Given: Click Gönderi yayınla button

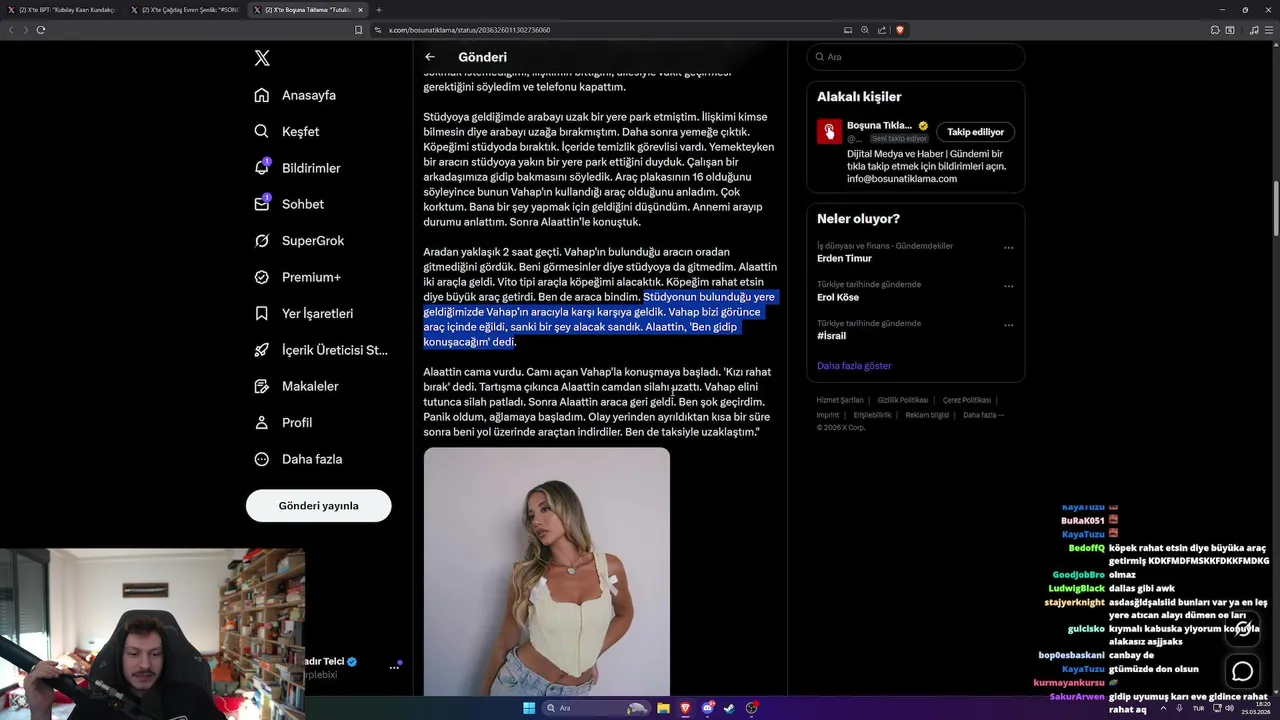Looking at the screenshot, I should click(x=318, y=505).
